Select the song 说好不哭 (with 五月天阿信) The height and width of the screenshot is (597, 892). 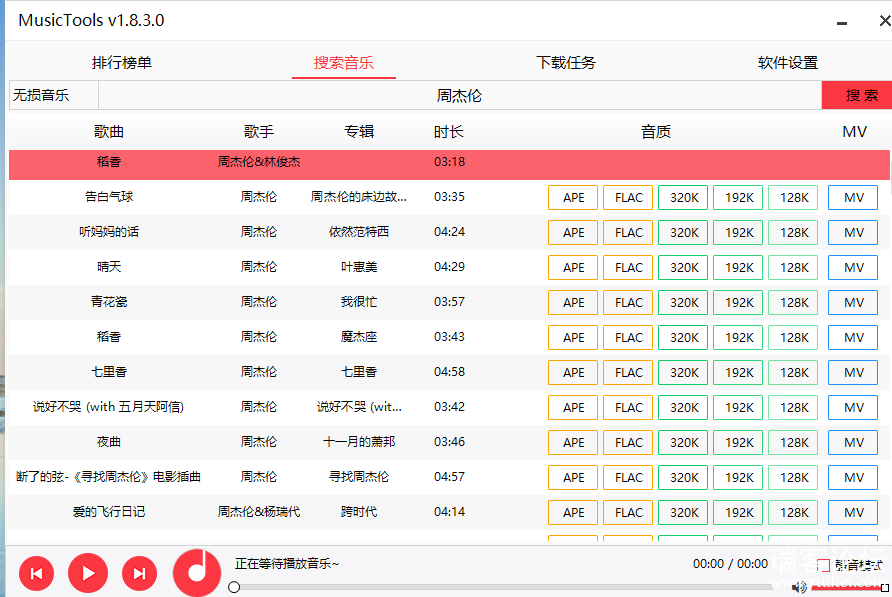coord(108,407)
